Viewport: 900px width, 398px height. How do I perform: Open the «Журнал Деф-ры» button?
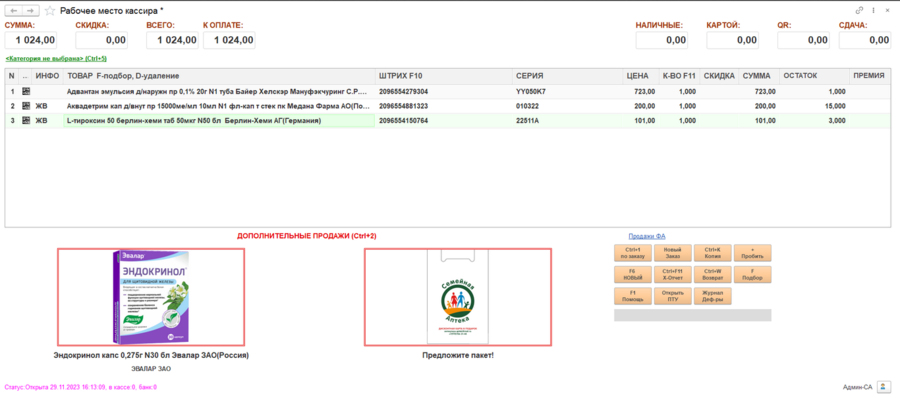[x=712, y=296]
